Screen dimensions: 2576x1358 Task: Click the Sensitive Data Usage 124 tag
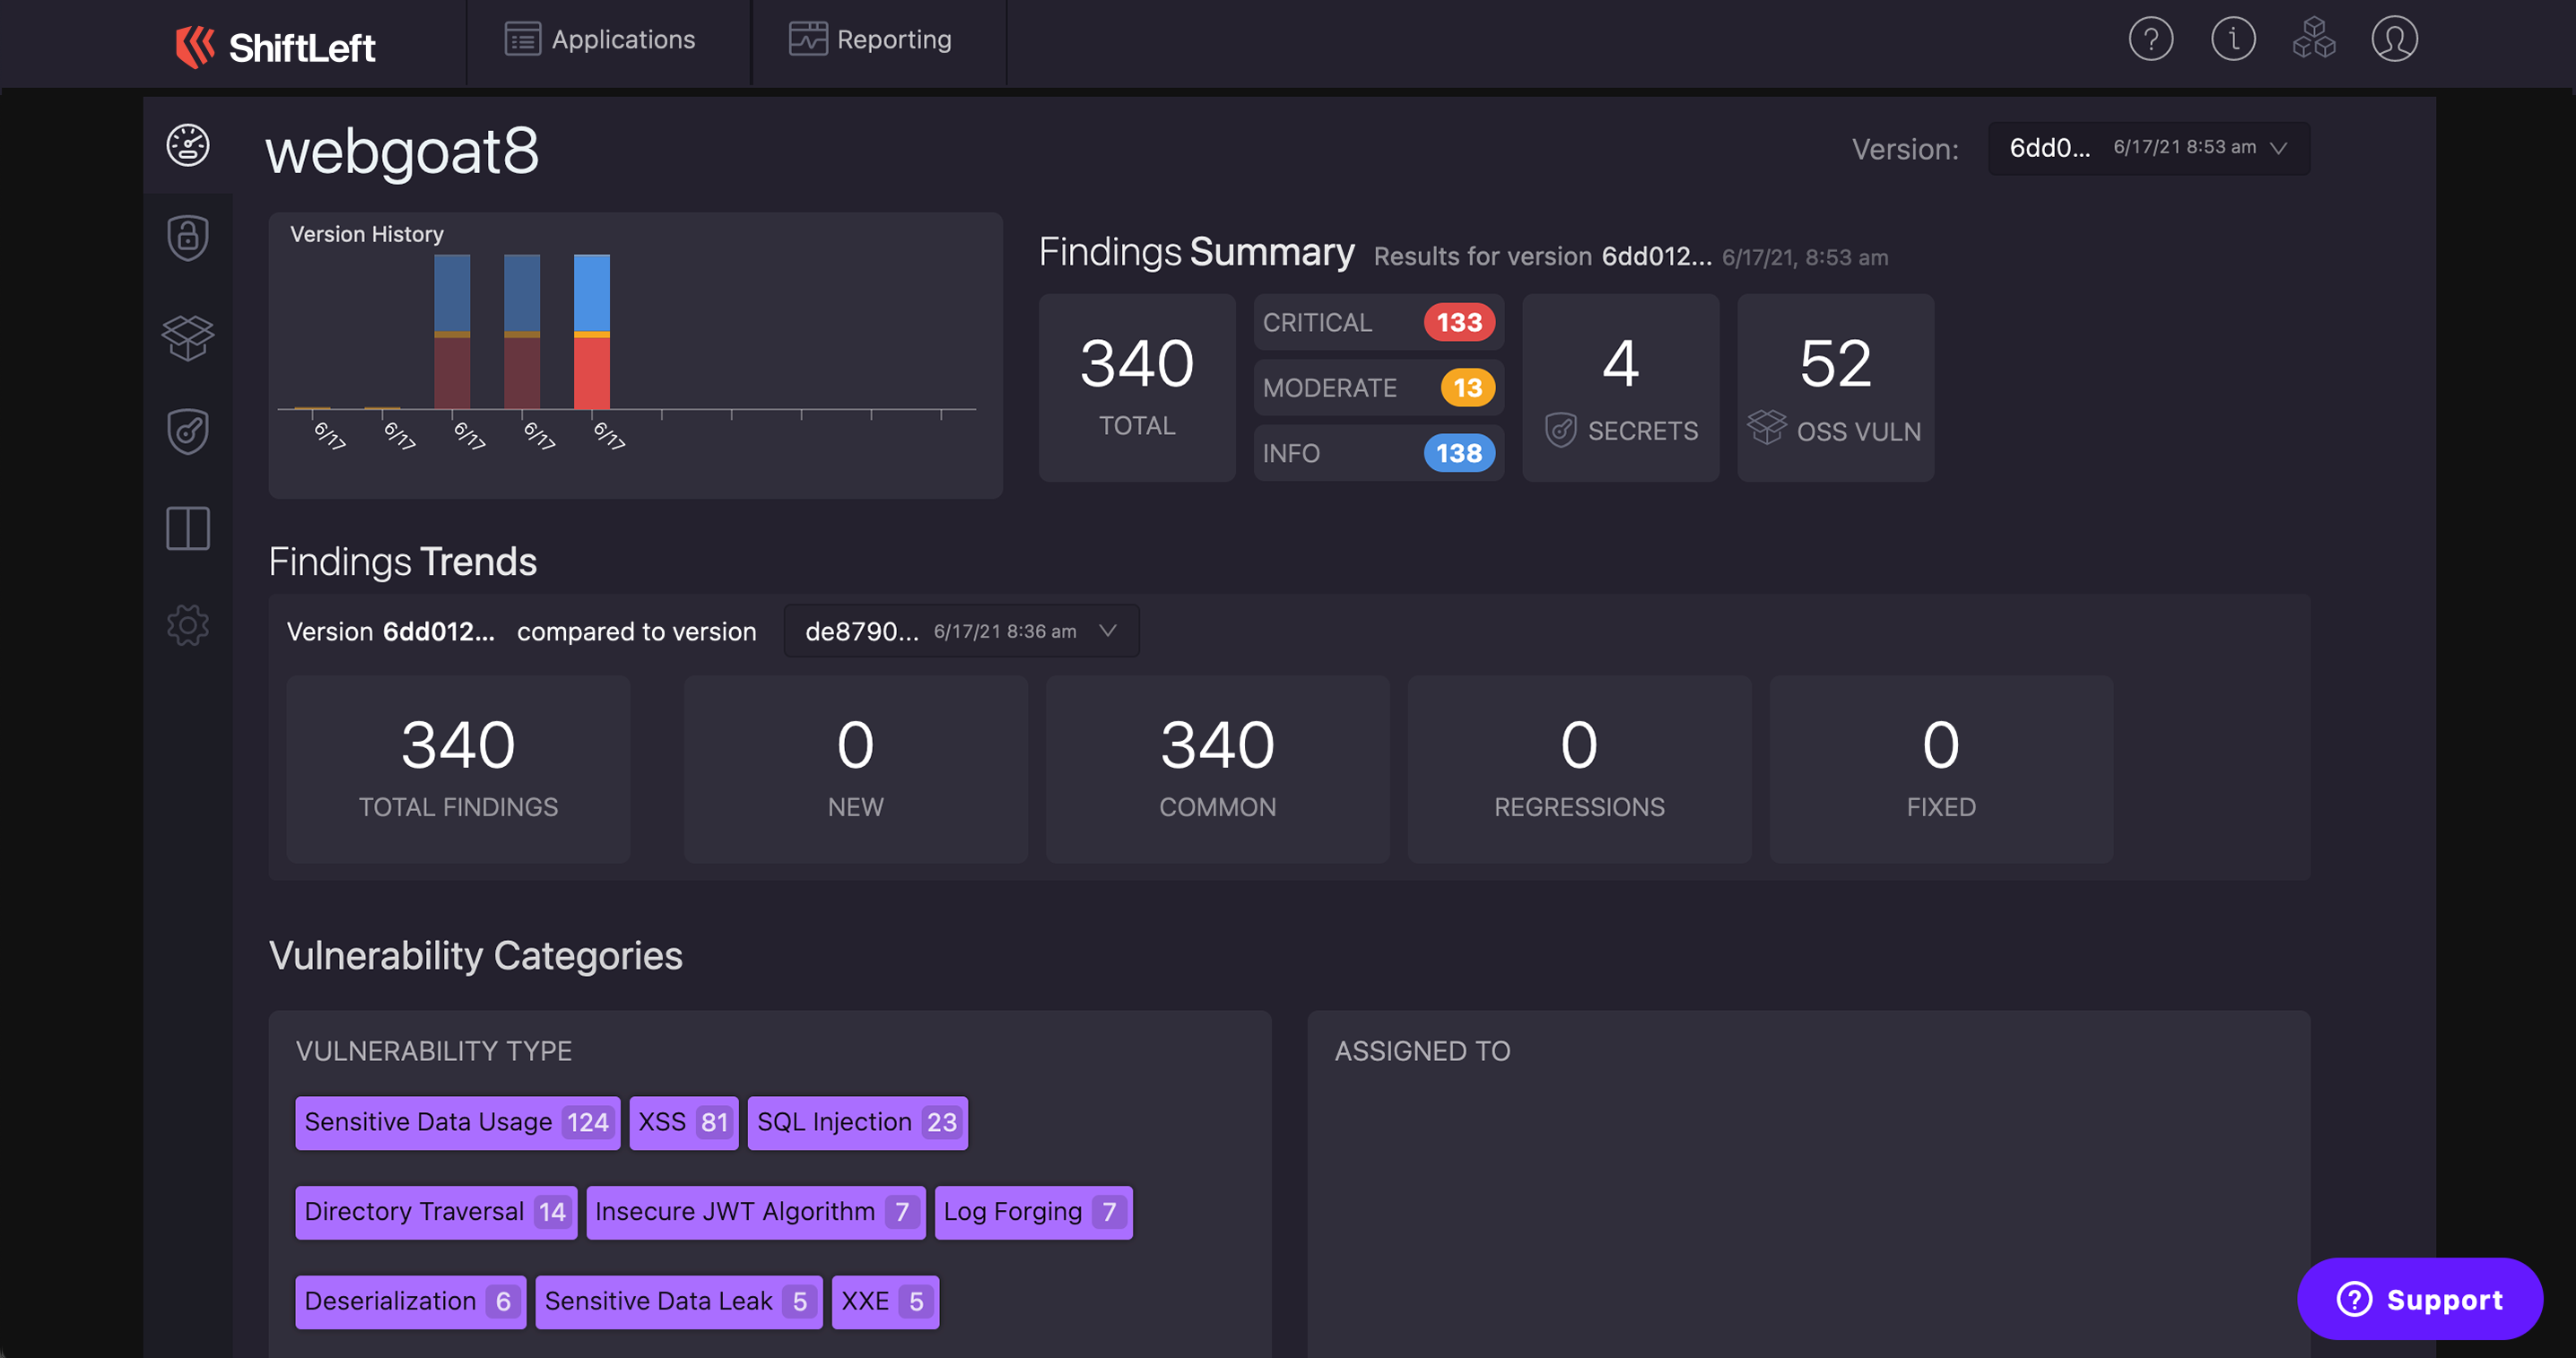tap(457, 1122)
